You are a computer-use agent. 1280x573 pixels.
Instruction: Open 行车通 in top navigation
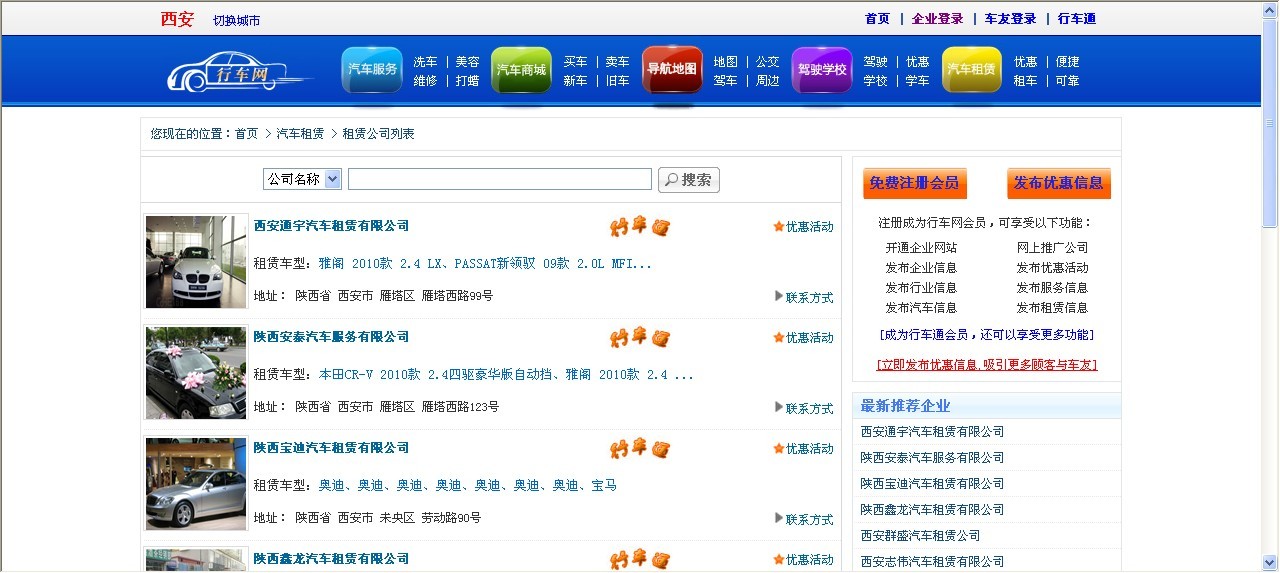[x=1077, y=19]
